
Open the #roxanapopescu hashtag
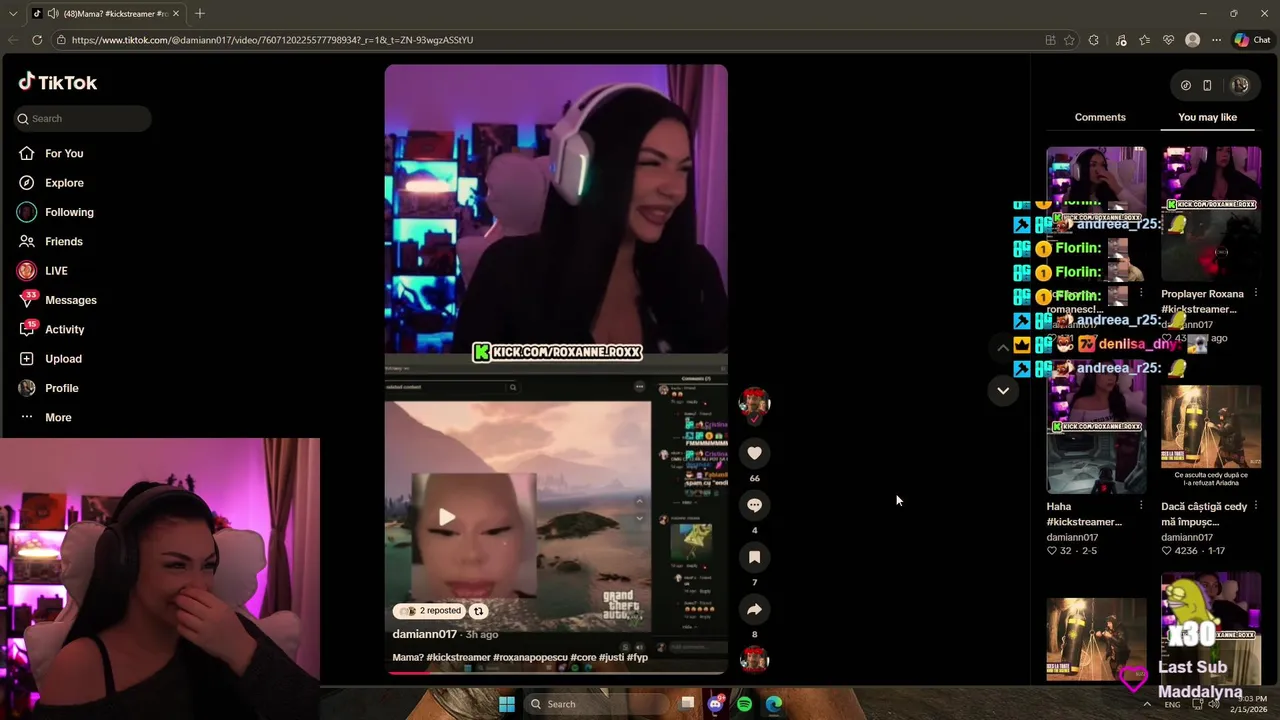click(531, 657)
